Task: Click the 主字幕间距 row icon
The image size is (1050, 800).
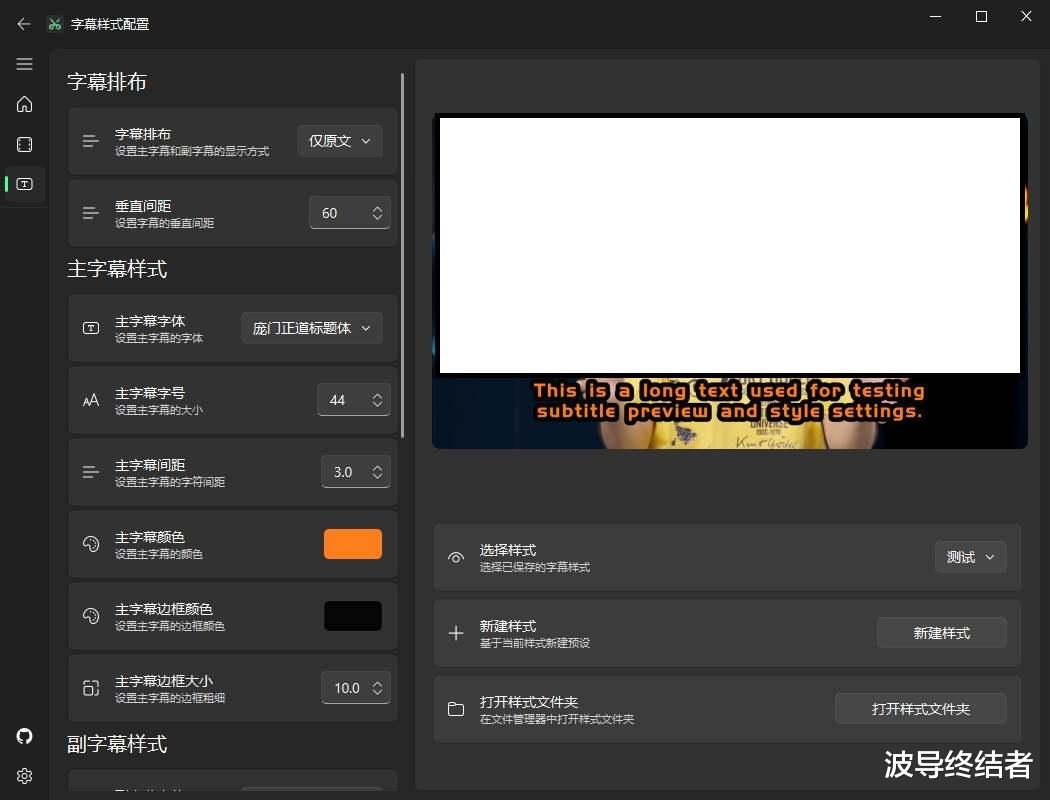Action: point(90,472)
